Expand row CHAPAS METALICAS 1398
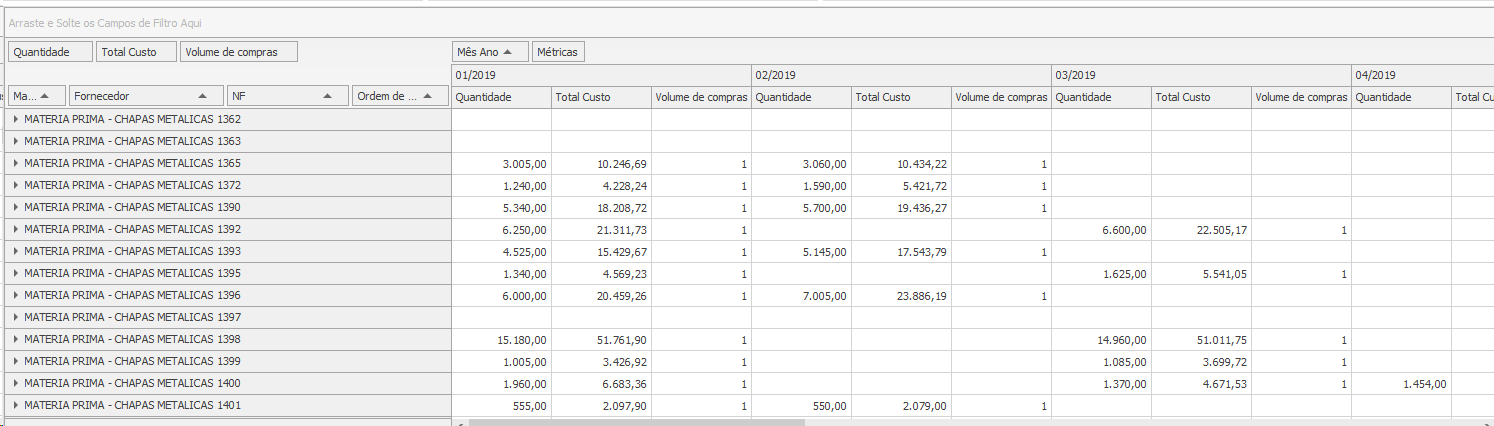Image resolution: width=1494 pixels, height=426 pixels. click(16, 339)
